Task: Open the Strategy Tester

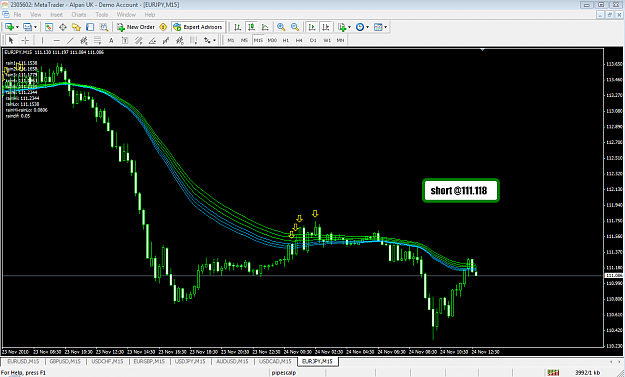Action: (104, 27)
